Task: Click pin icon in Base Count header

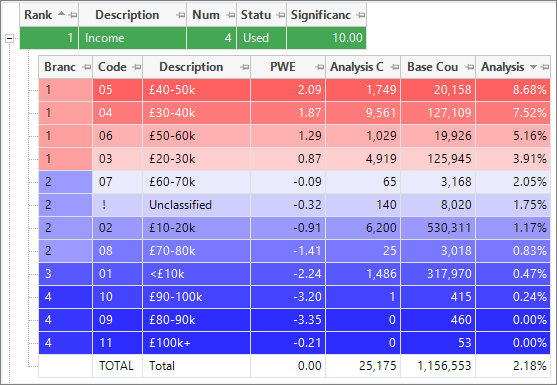Action: [470, 67]
